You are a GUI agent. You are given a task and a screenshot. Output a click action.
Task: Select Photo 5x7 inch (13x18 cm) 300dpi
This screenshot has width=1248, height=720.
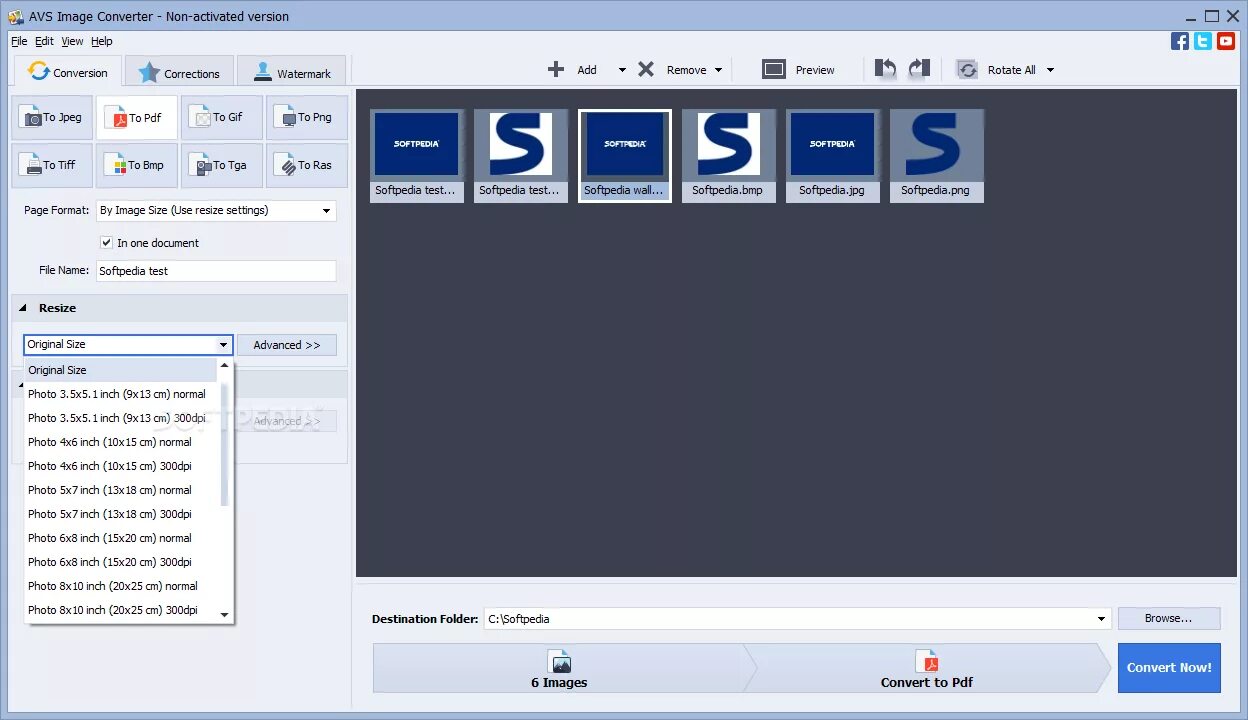121,514
